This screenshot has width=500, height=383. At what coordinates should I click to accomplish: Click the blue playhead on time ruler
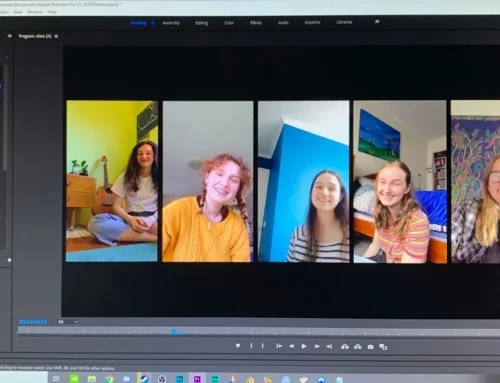coord(174,331)
